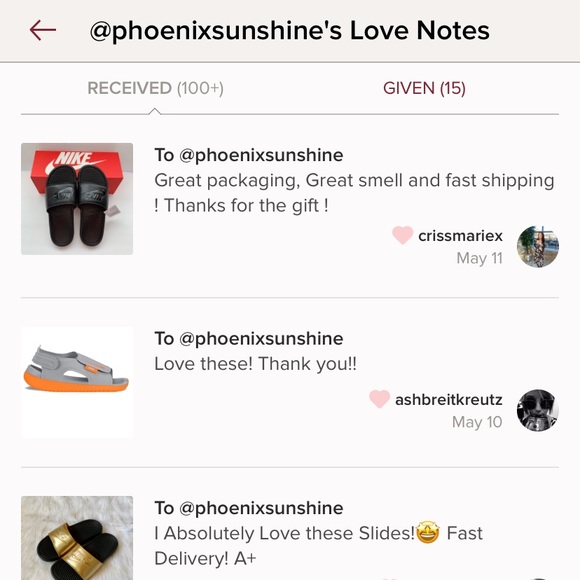Open the black Nike slides listing photo
The width and height of the screenshot is (580, 580).
pyautogui.click(x=77, y=199)
